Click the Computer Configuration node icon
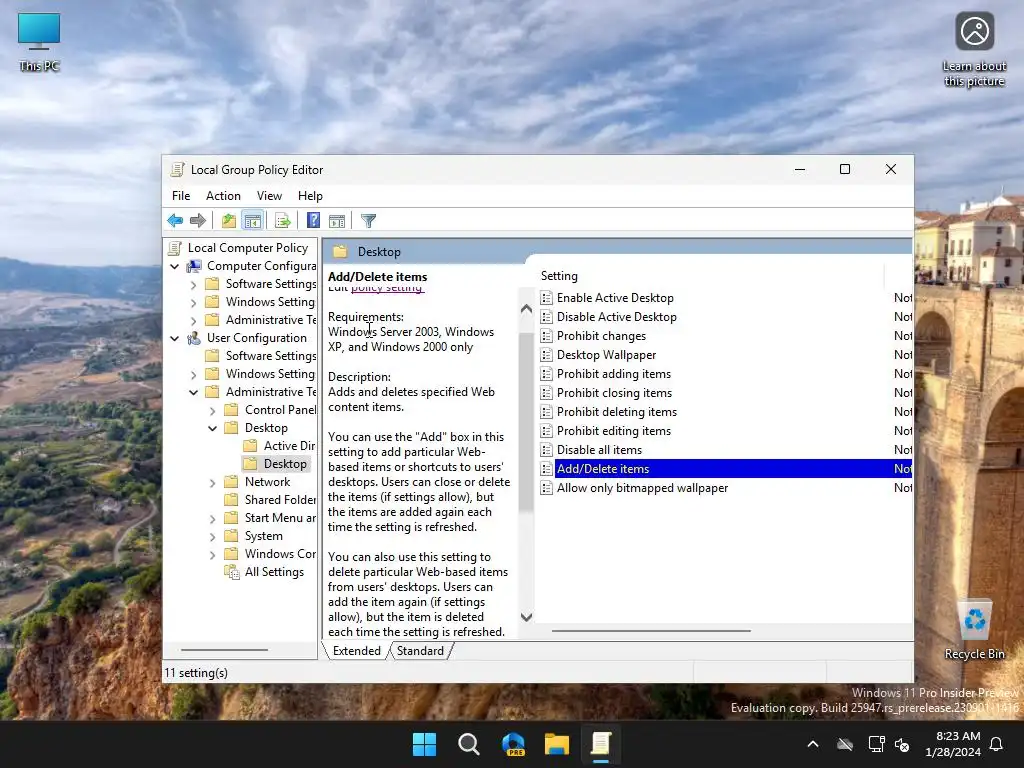 pyautogui.click(x=194, y=266)
